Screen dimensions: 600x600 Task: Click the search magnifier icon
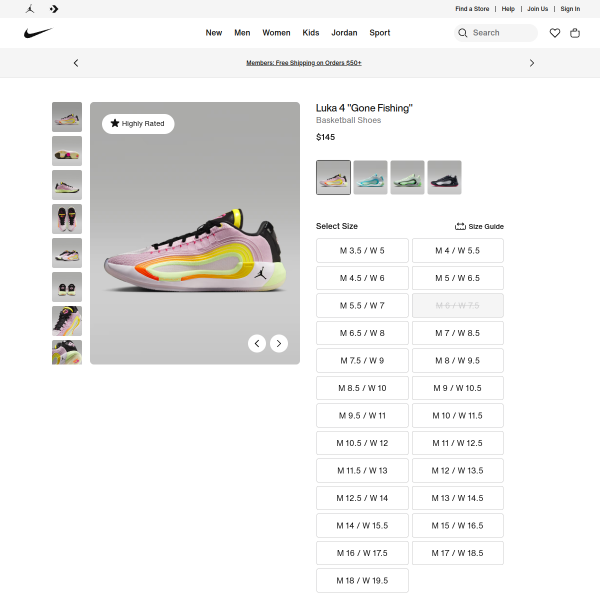tap(463, 33)
